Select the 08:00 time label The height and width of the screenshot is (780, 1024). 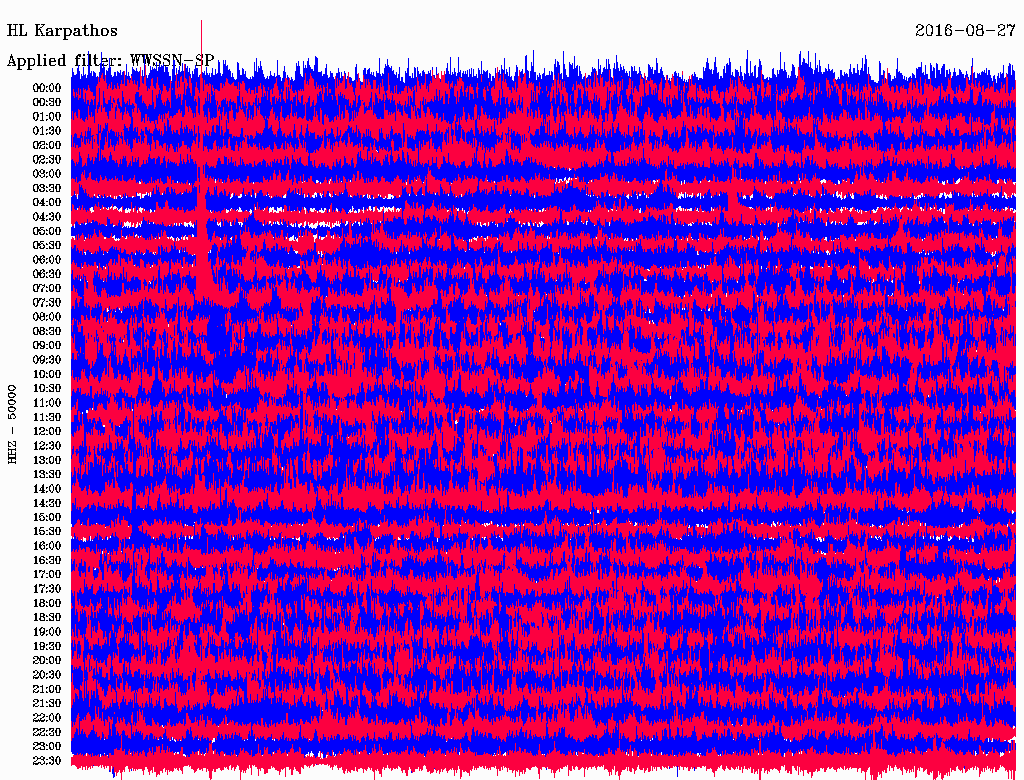click(47, 317)
